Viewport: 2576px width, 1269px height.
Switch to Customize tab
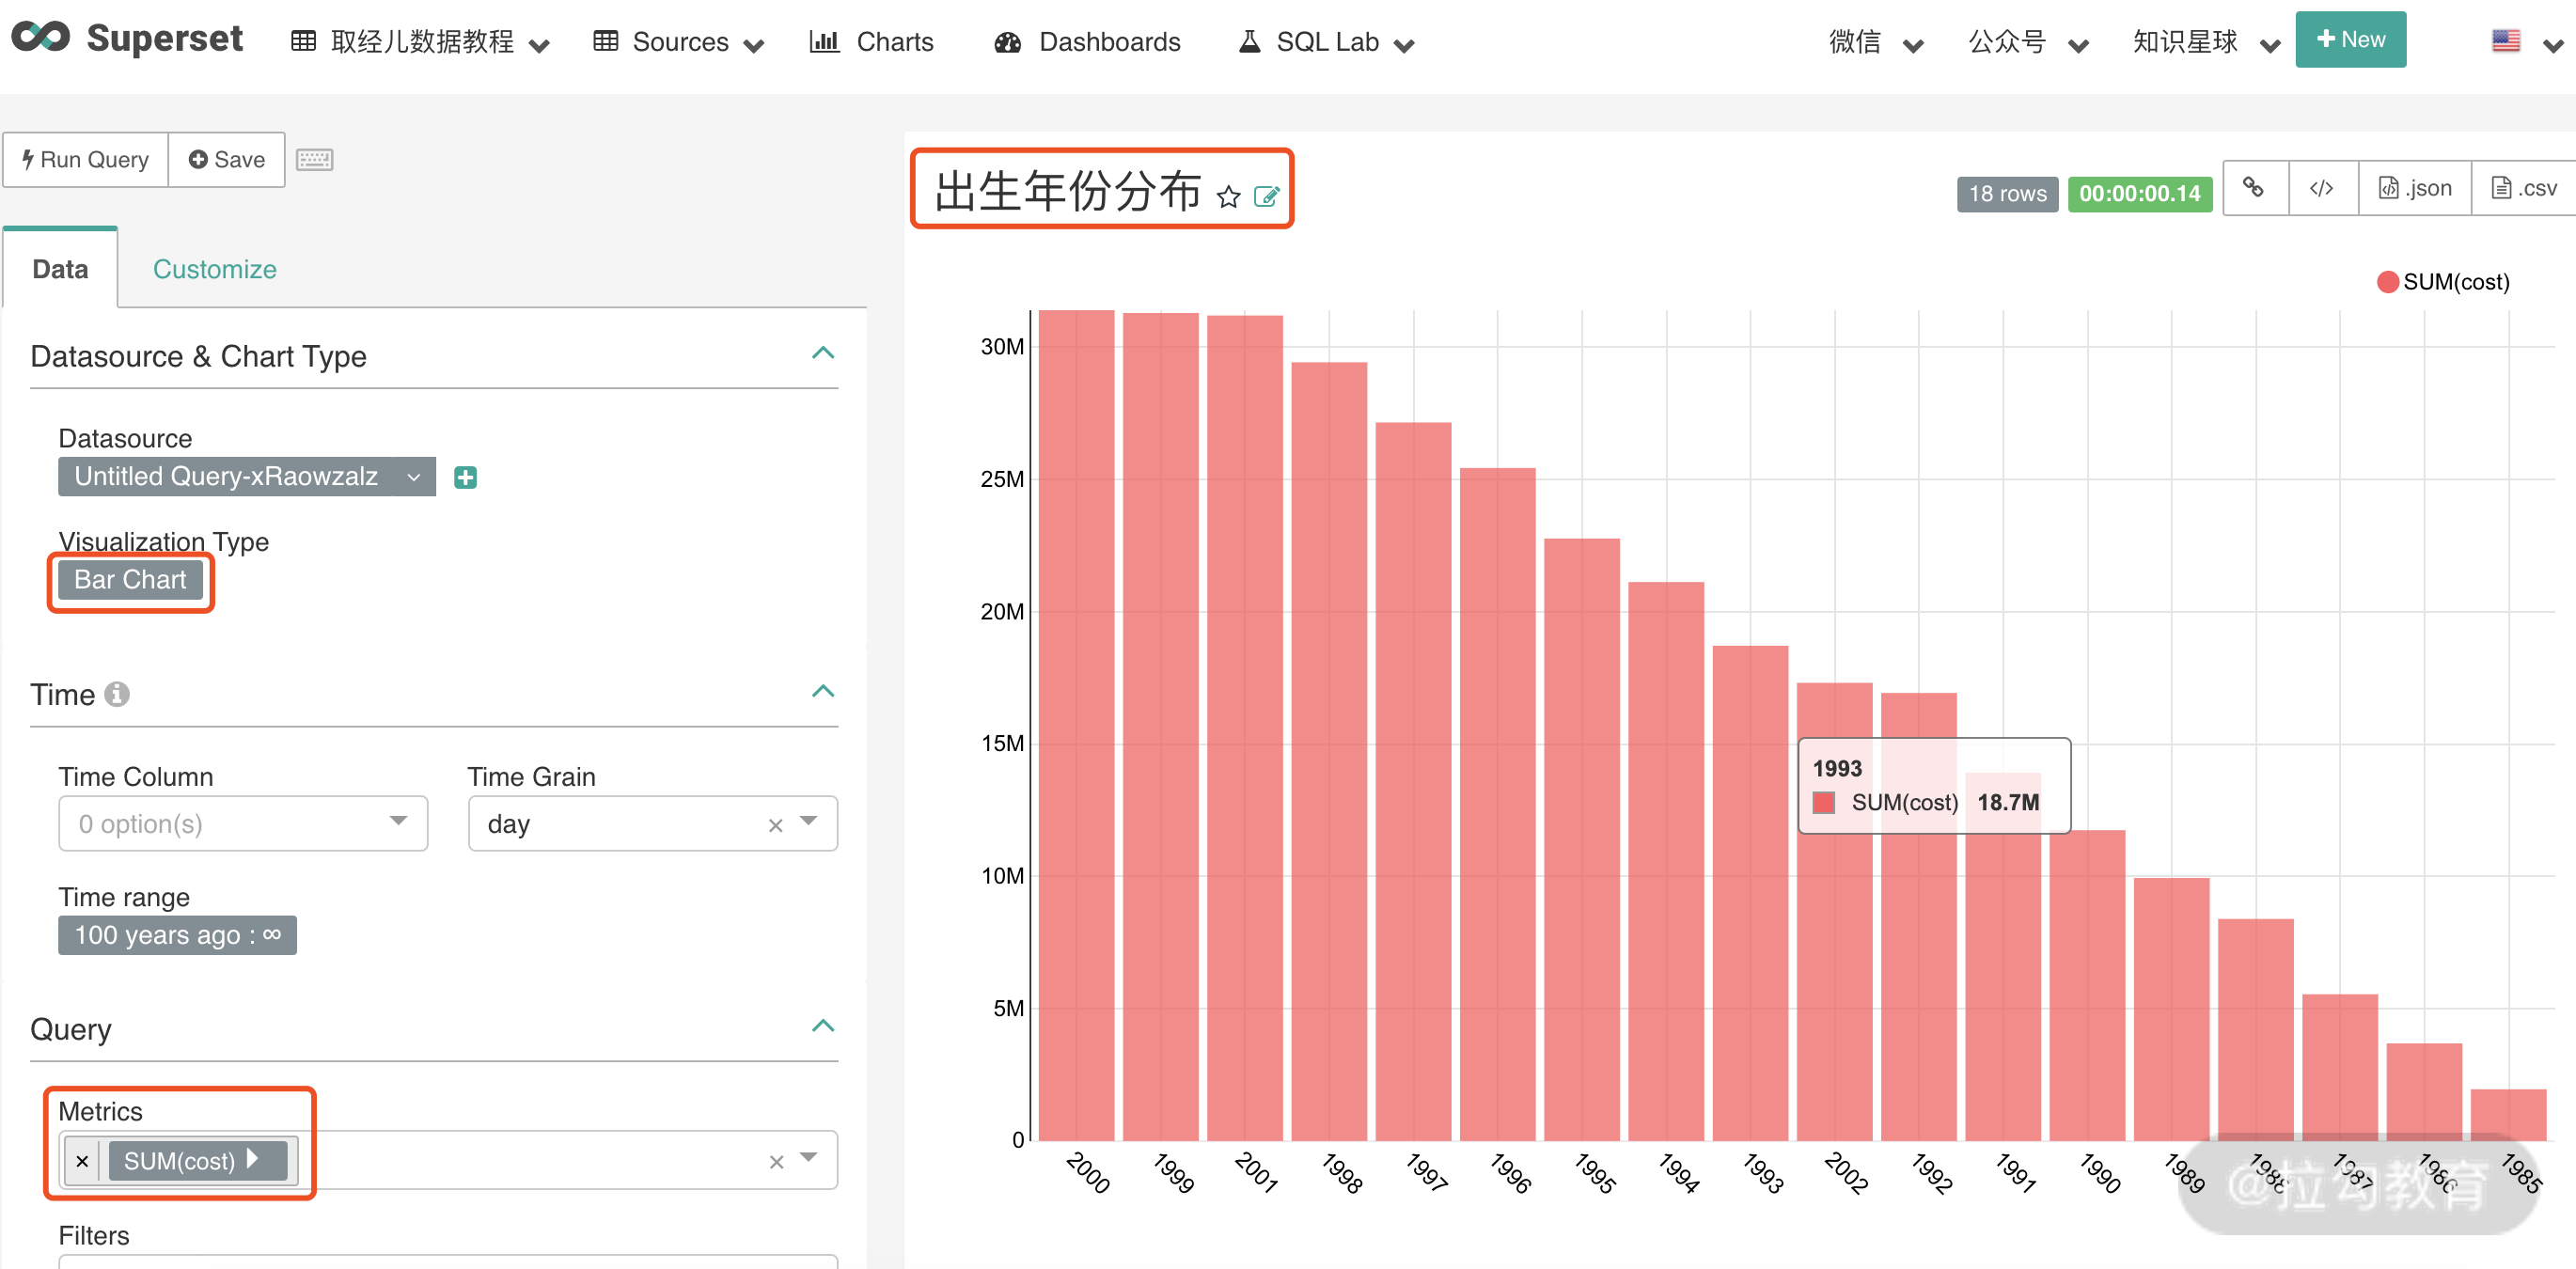(214, 269)
